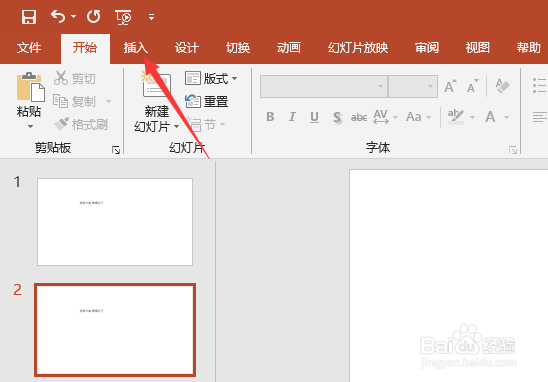Expand the 粘贴 paste options arrow
The image size is (548, 382).
click(x=30, y=127)
